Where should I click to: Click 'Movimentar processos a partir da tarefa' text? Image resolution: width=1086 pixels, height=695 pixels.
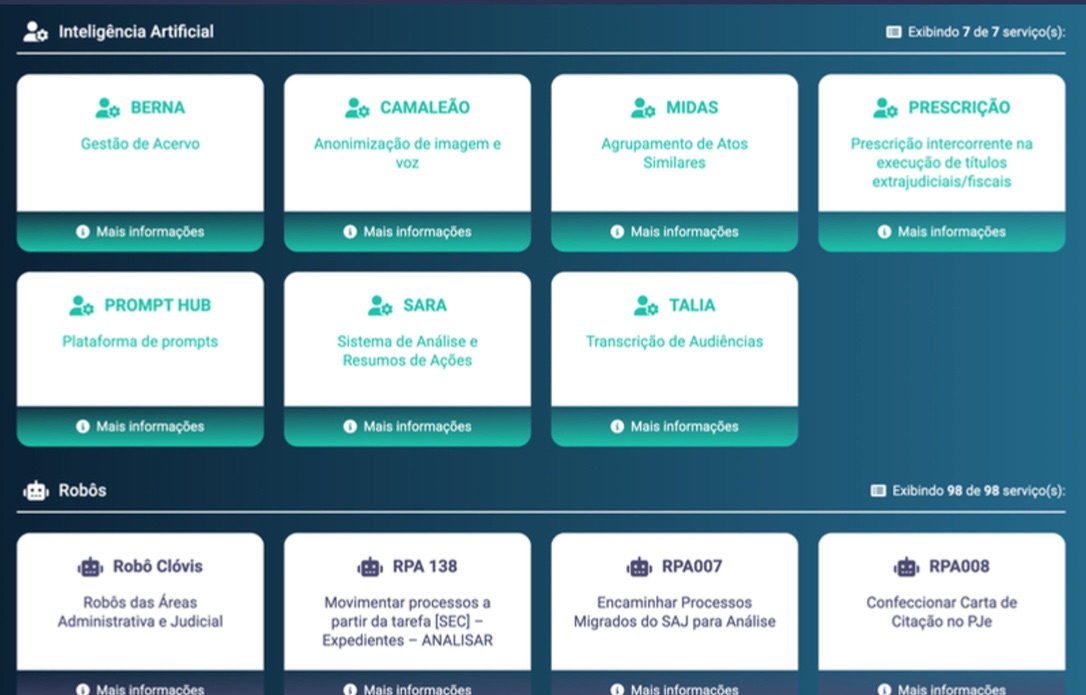(407, 622)
